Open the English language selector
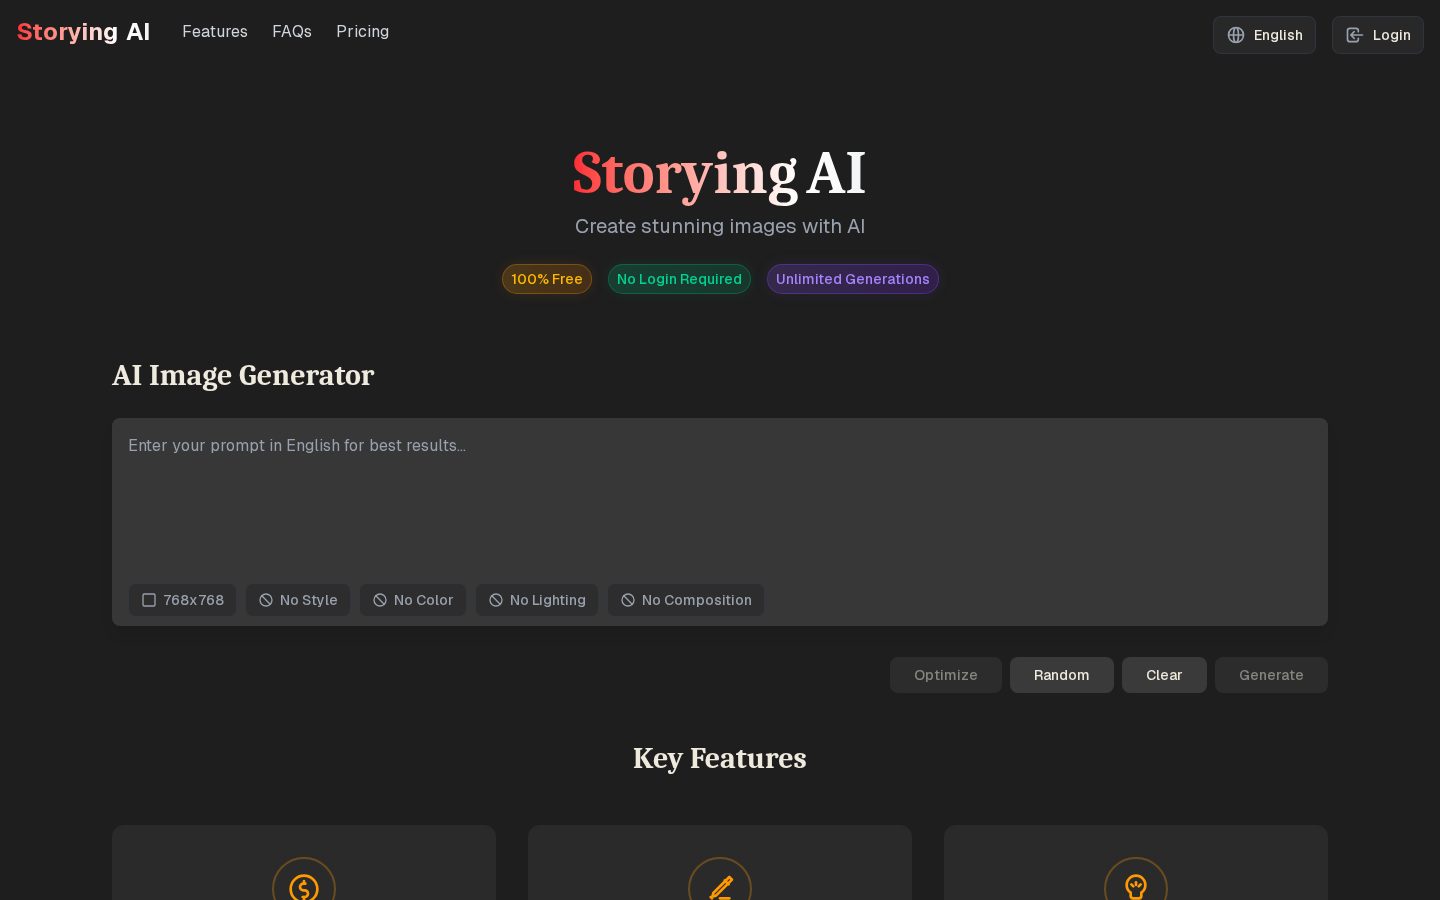This screenshot has width=1440, height=900. pyautogui.click(x=1264, y=35)
